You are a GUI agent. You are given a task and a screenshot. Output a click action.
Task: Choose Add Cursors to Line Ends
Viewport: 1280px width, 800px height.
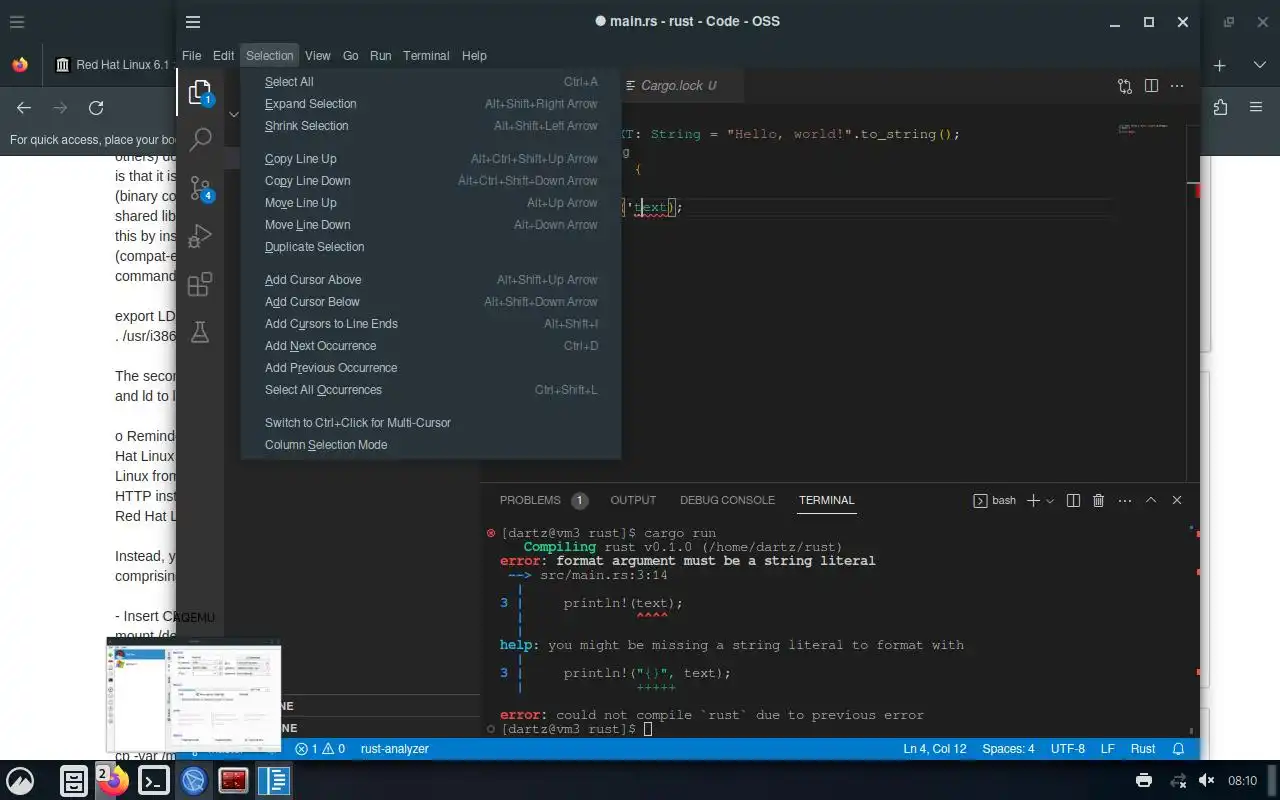click(x=431, y=324)
